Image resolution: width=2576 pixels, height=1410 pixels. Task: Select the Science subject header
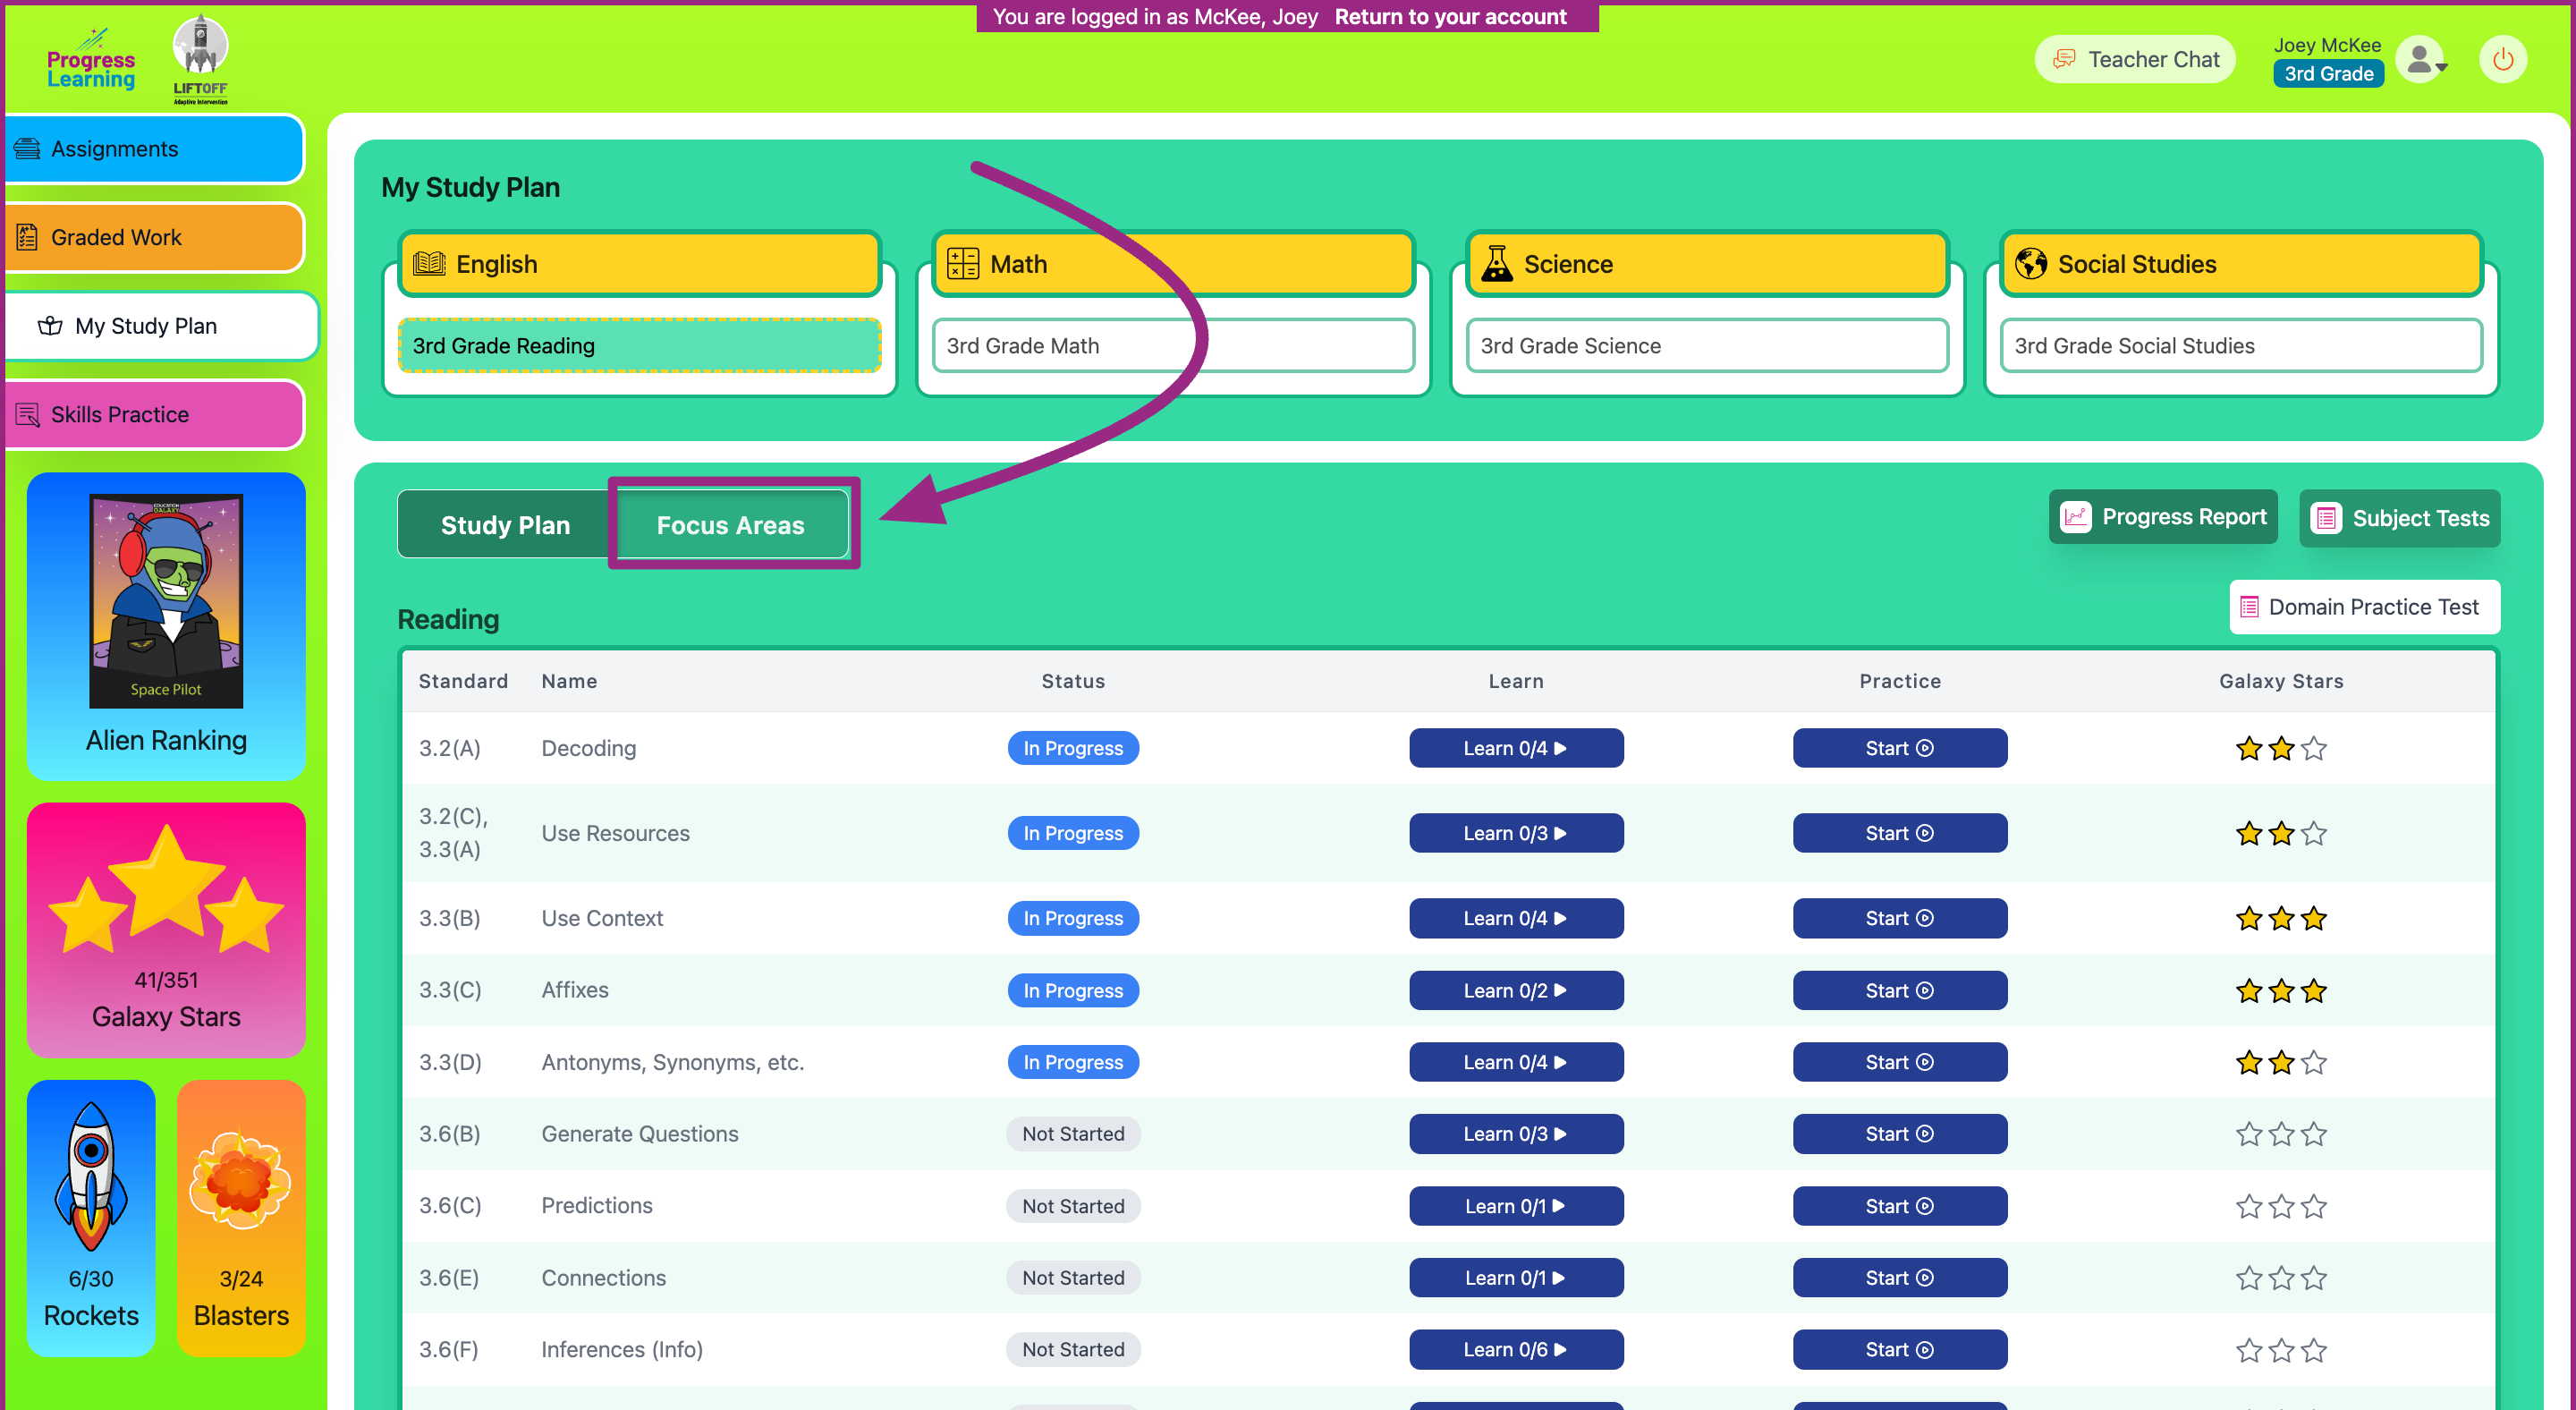pos(1707,264)
